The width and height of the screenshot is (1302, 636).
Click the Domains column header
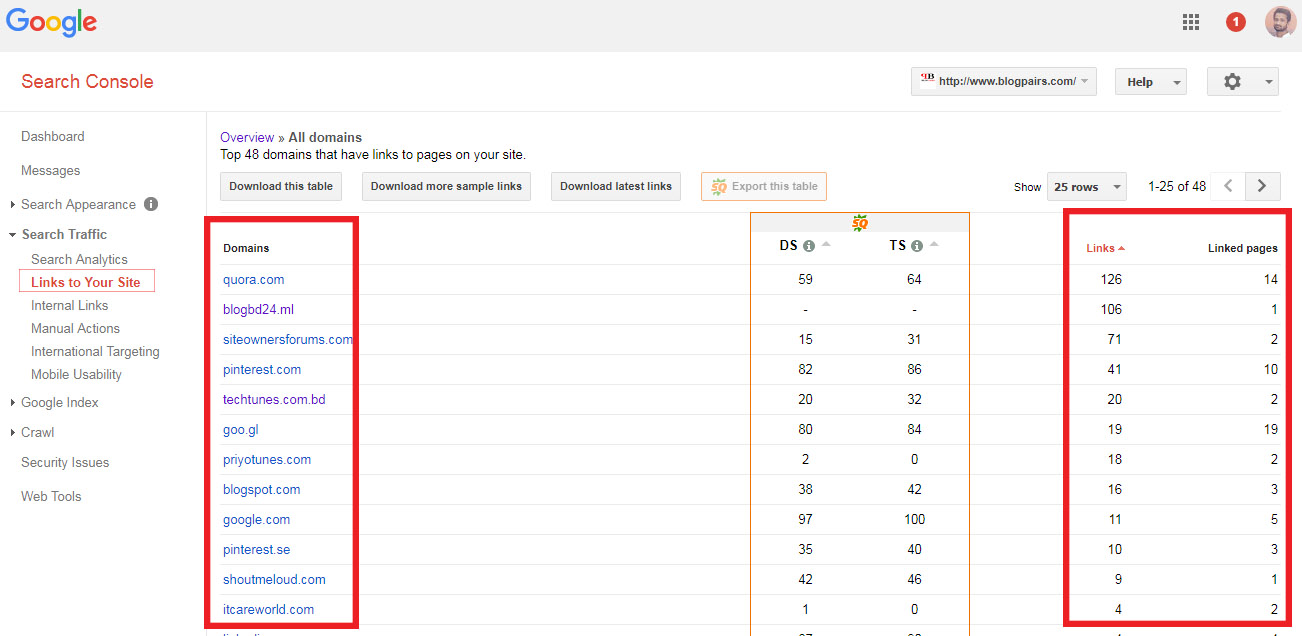coord(246,248)
